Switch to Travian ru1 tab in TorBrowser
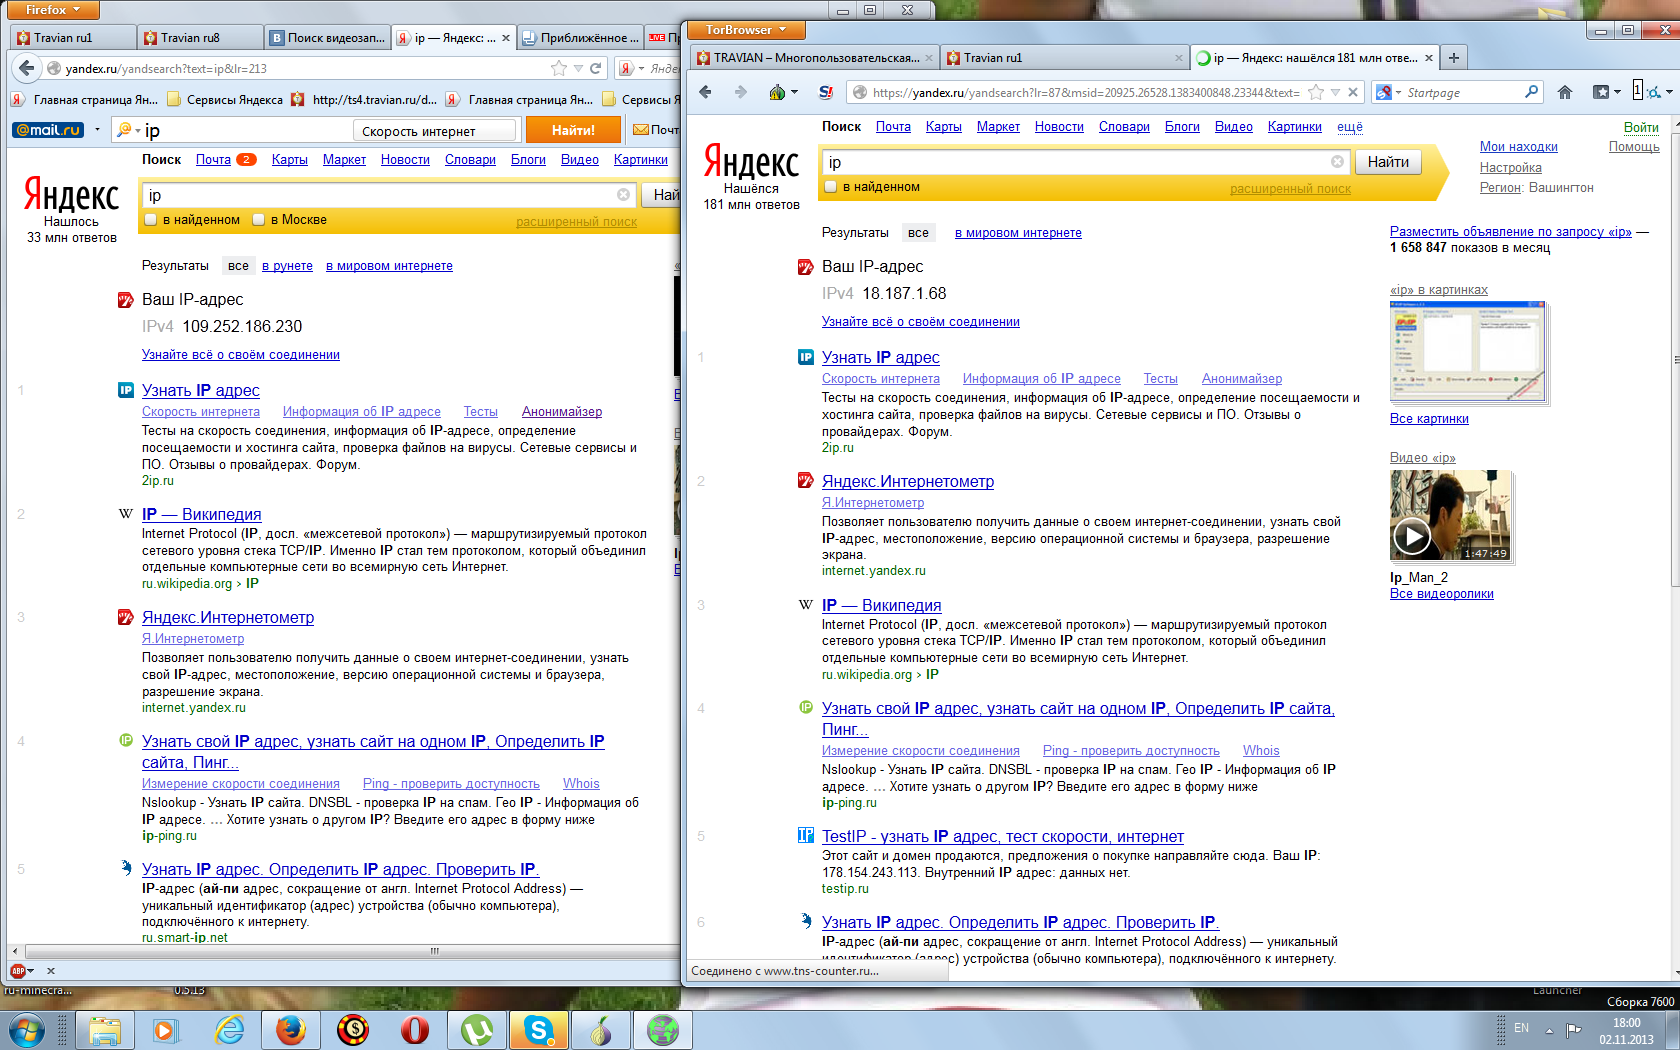The height and width of the screenshot is (1050, 1680). (x=1064, y=58)
